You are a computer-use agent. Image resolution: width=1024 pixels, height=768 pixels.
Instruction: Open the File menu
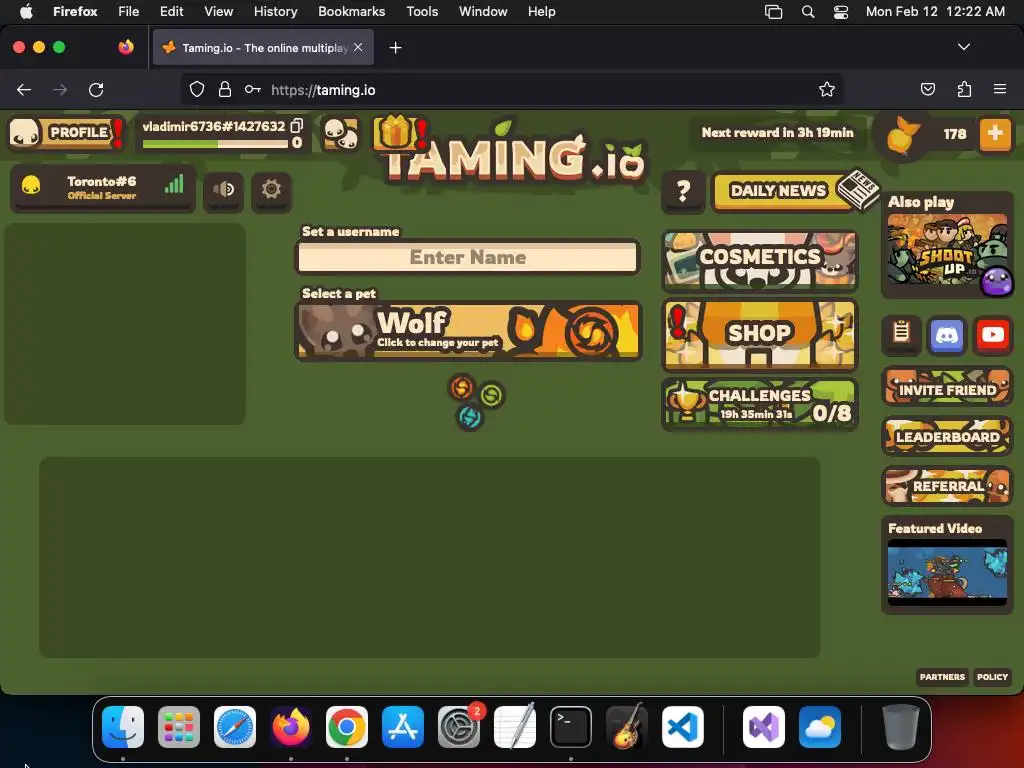128,12
